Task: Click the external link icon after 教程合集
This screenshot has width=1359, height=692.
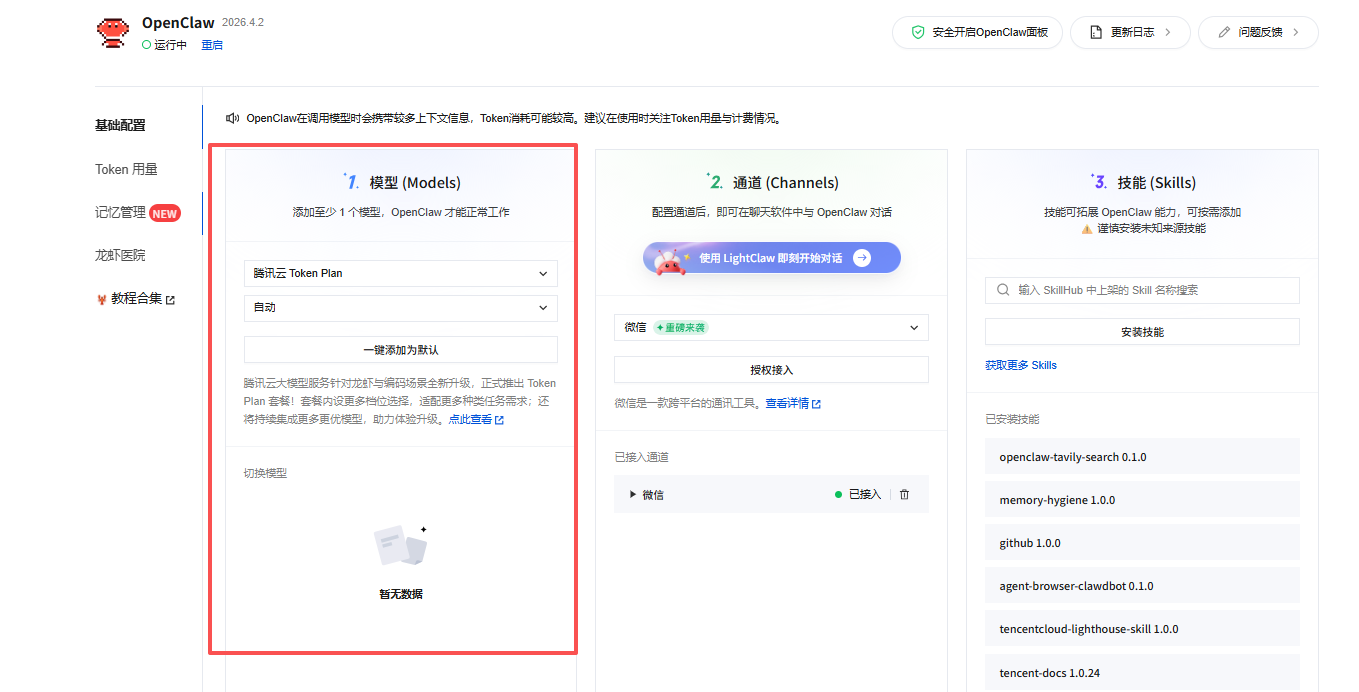Action: coord(170,300)
